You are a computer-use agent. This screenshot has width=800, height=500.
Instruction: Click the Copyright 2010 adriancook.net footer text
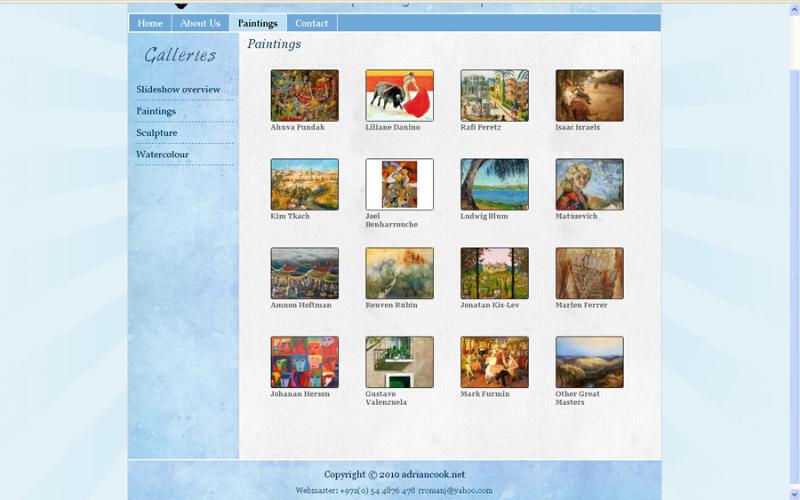pos(394,474)
